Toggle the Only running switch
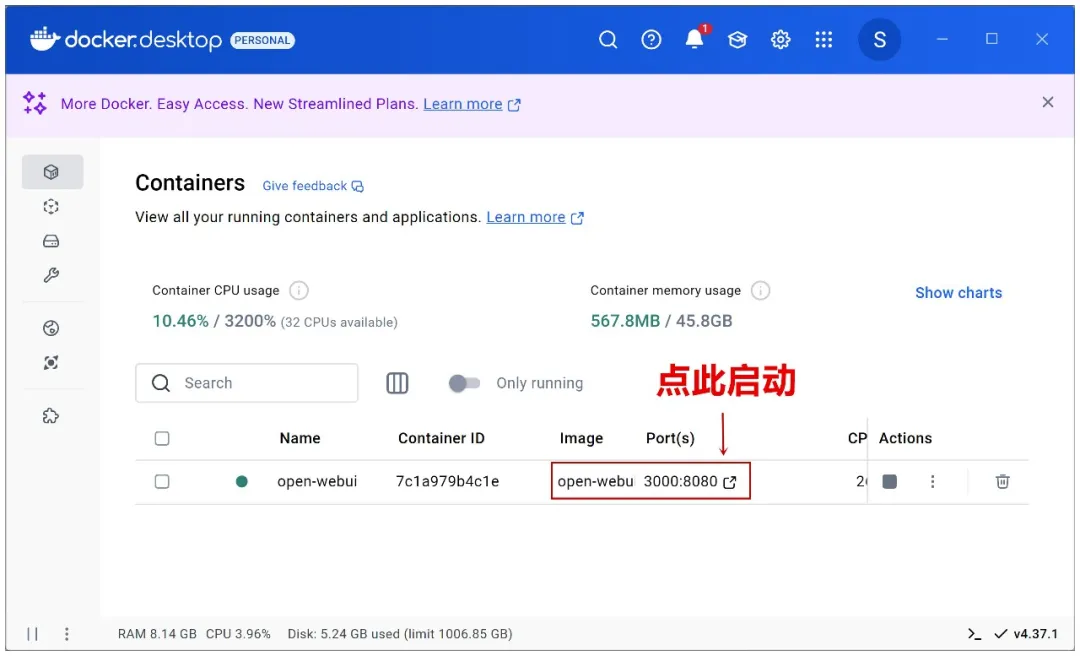1080x656 pixels. [464, 383]
